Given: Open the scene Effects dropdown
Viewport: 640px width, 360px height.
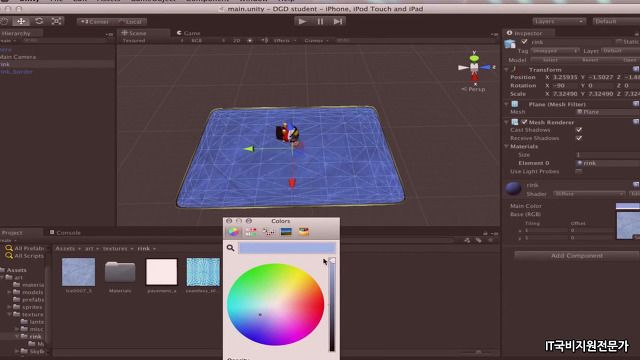Looking at the screenshot, I should 284,41.
